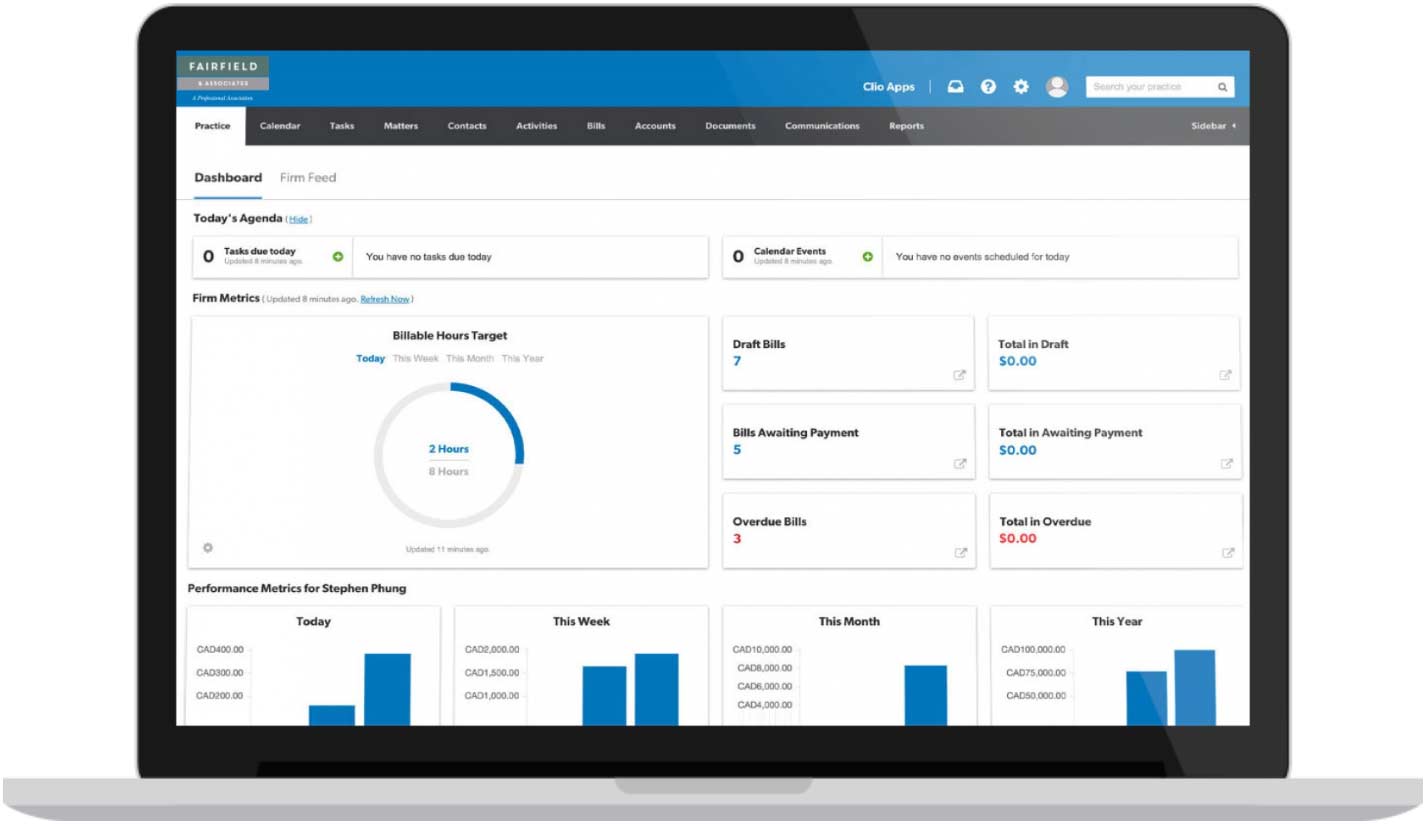The height and width of the screenshot is (824, 1426).
Task: Open the Tasks tab
Action: [x=342, y=126]
